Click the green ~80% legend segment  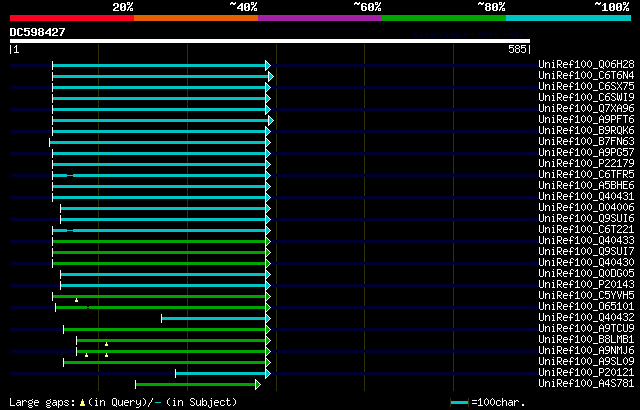coord(444,18)
